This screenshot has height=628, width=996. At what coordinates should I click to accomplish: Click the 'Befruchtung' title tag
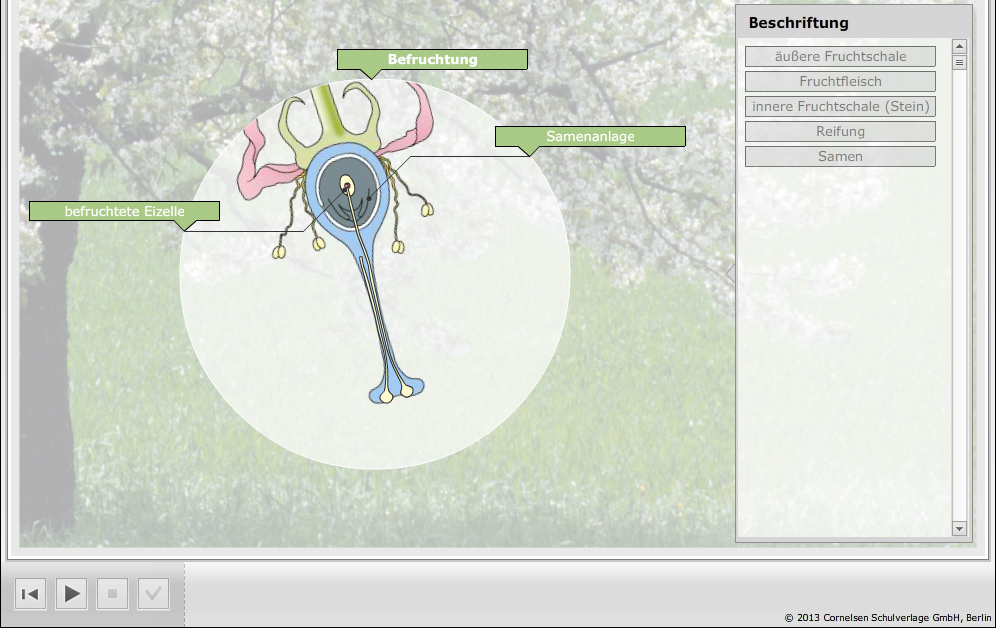432,60
